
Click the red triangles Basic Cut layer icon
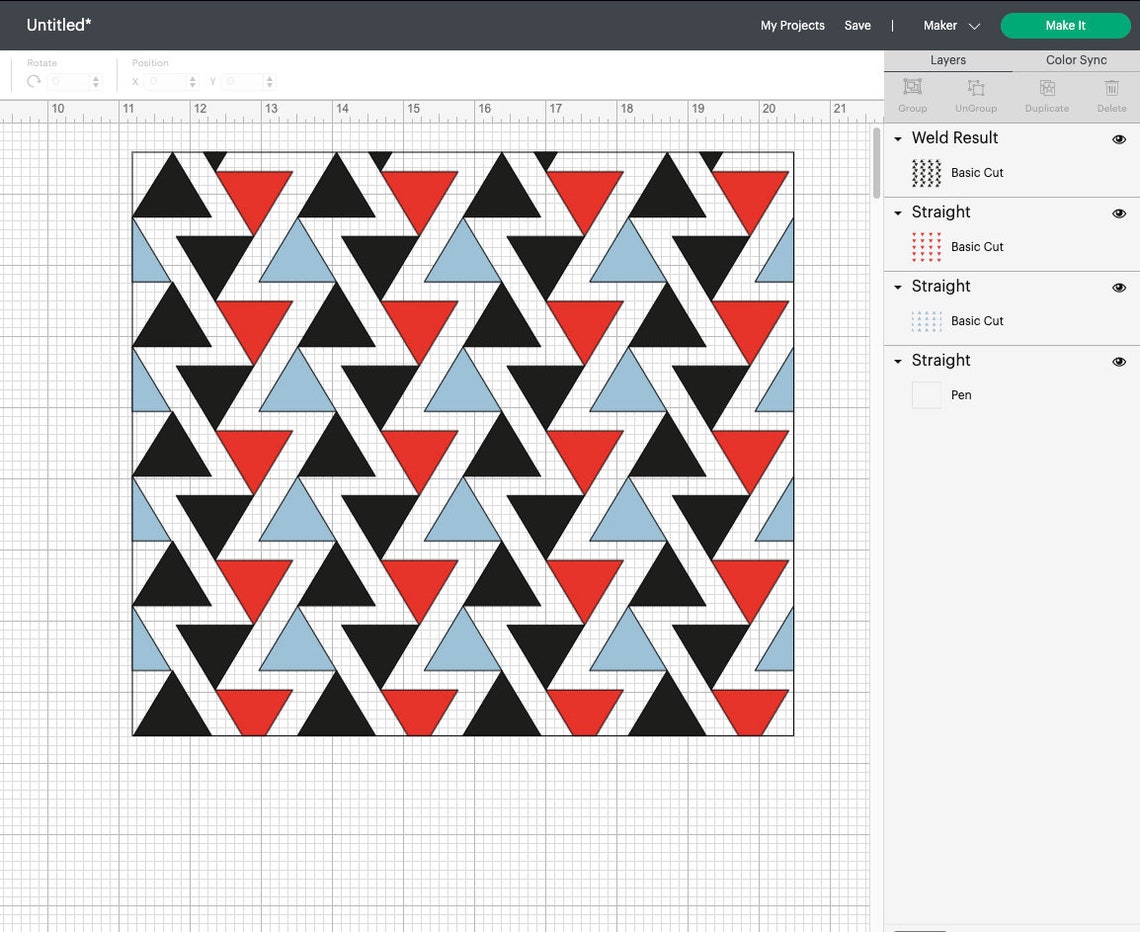(x=926, y=246)
